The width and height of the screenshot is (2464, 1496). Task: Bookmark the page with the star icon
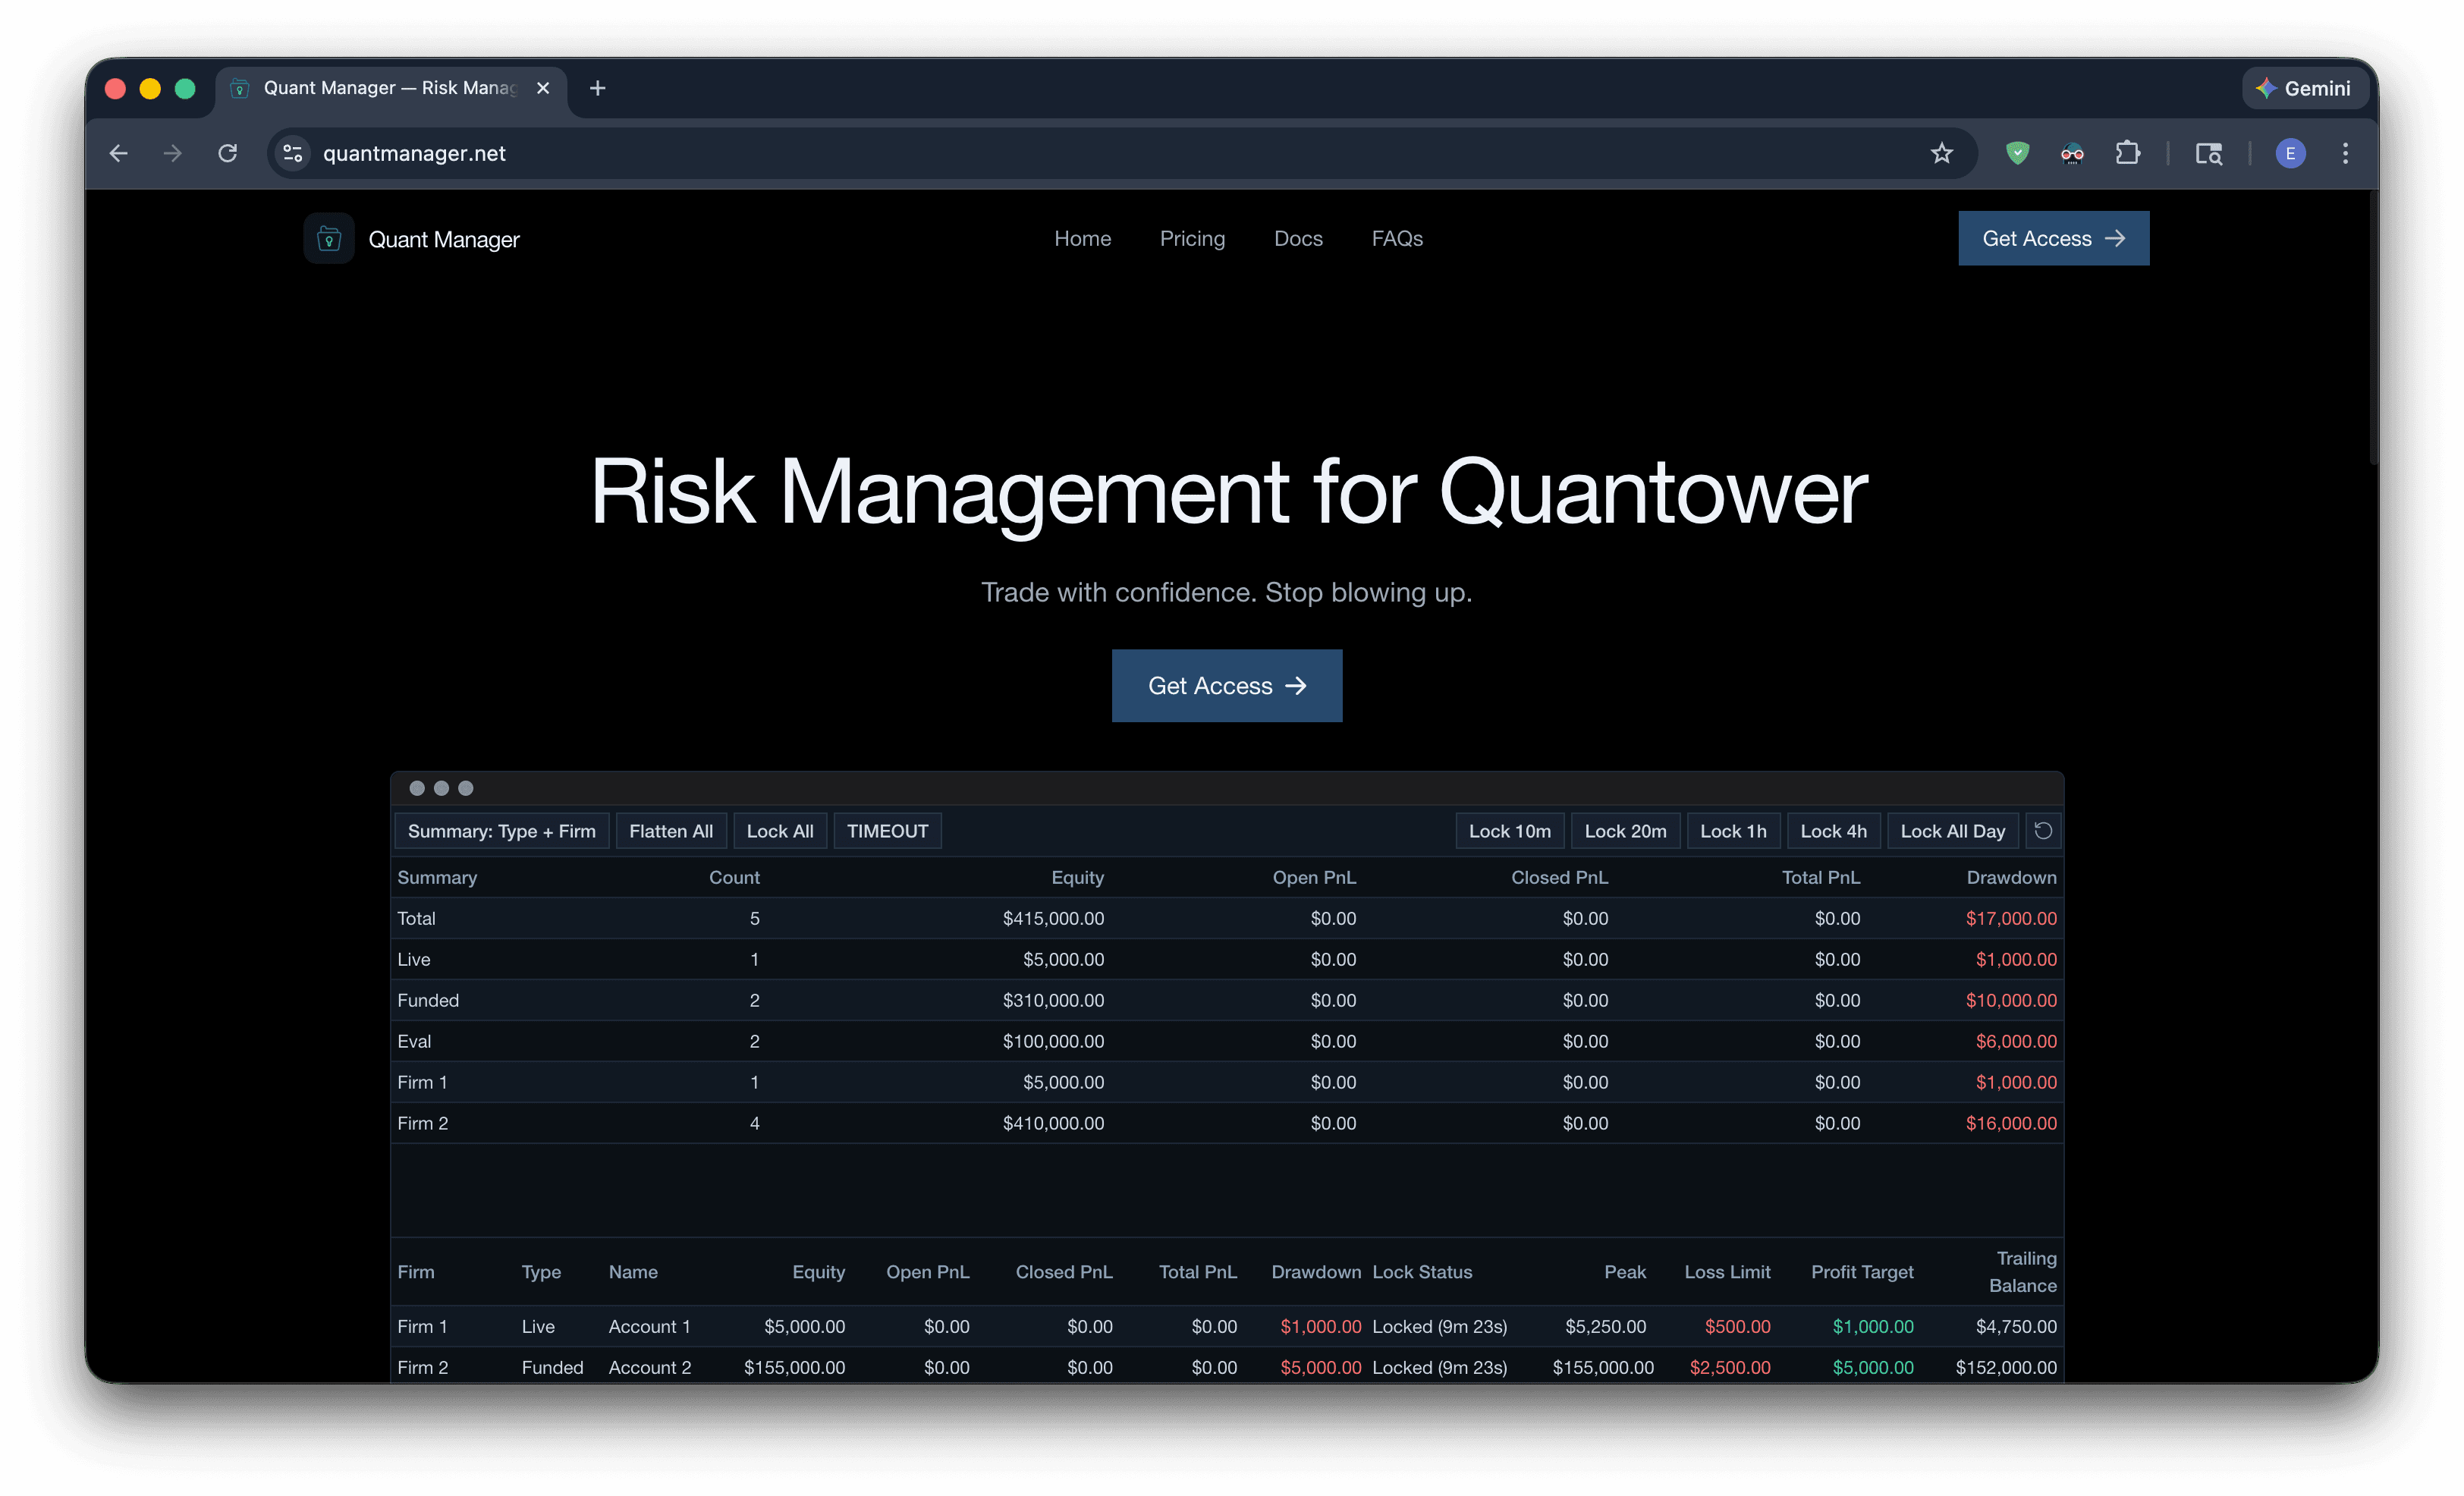click(x=1941, y=153)
